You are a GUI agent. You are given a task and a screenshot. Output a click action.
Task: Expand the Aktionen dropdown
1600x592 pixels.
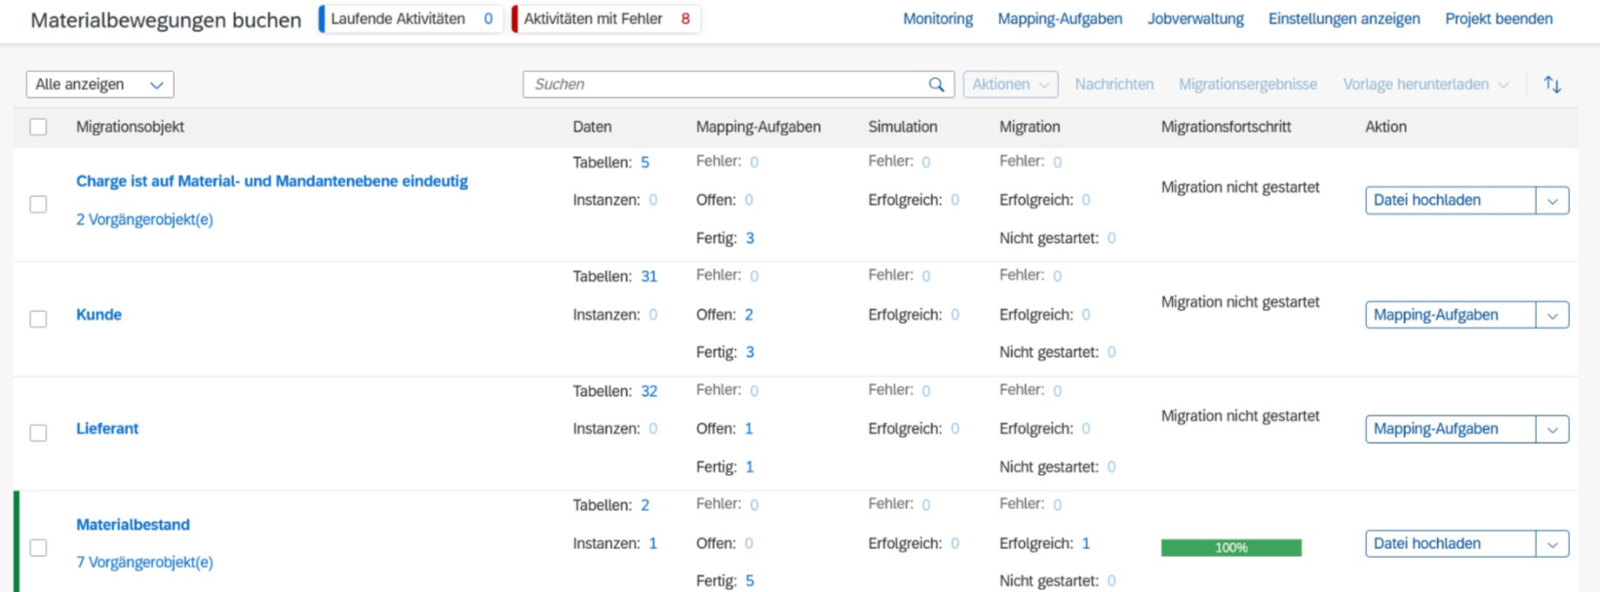(1011, 85)
